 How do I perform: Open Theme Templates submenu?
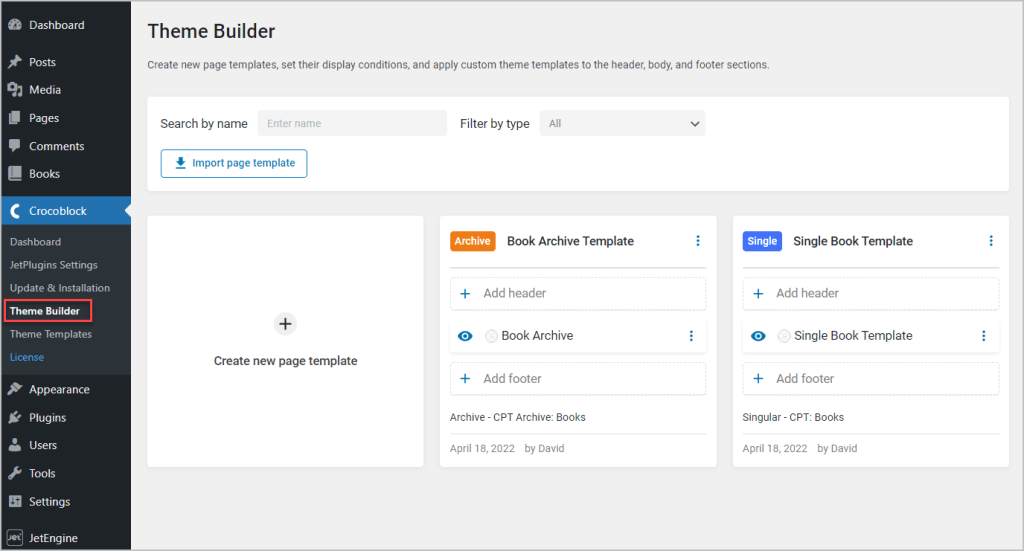[x=51, y=334]
